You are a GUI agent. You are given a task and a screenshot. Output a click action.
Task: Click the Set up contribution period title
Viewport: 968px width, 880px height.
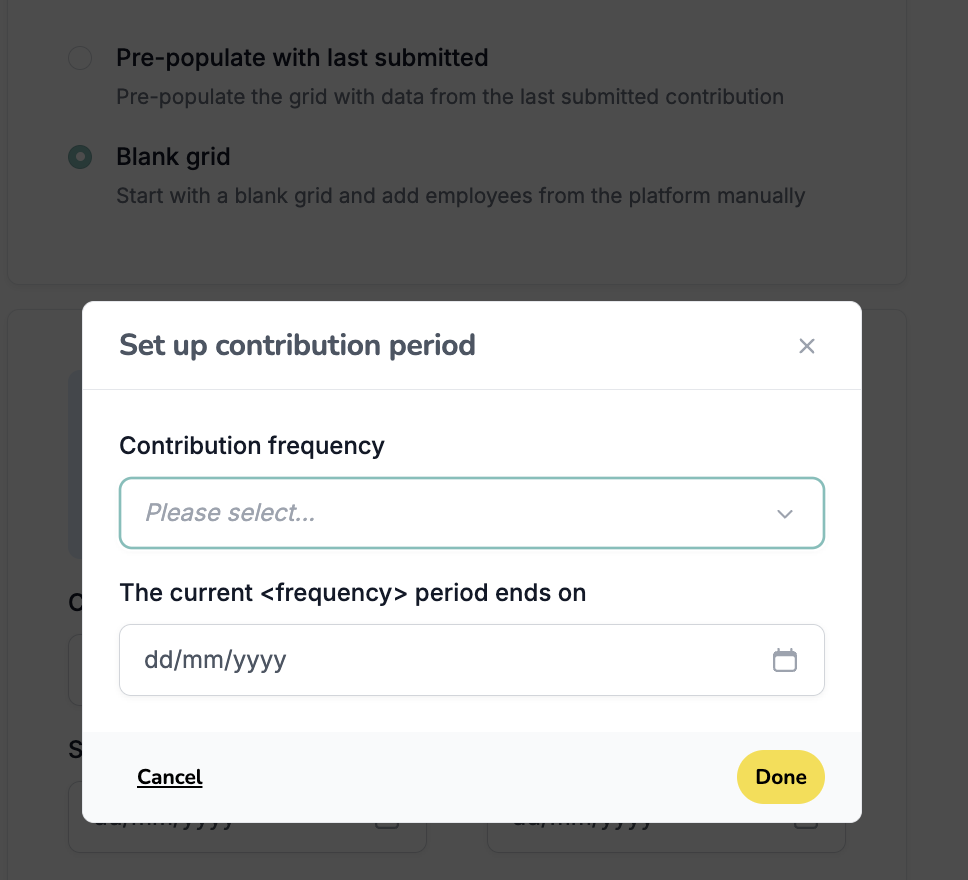pos(297,345)
